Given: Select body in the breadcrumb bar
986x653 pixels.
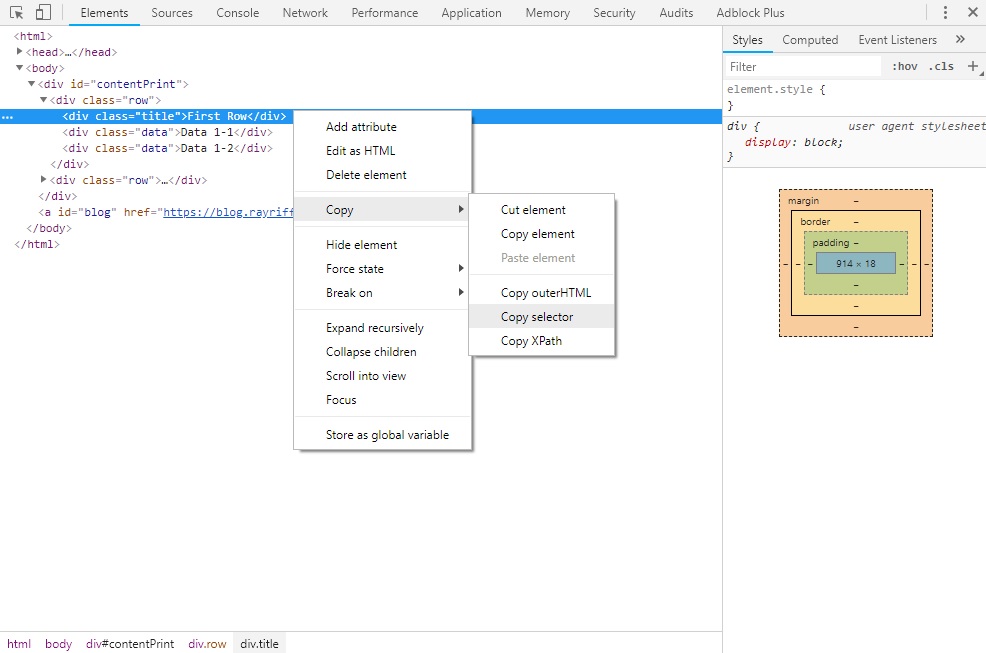Looking at the screenshot, I should point(58,644).
